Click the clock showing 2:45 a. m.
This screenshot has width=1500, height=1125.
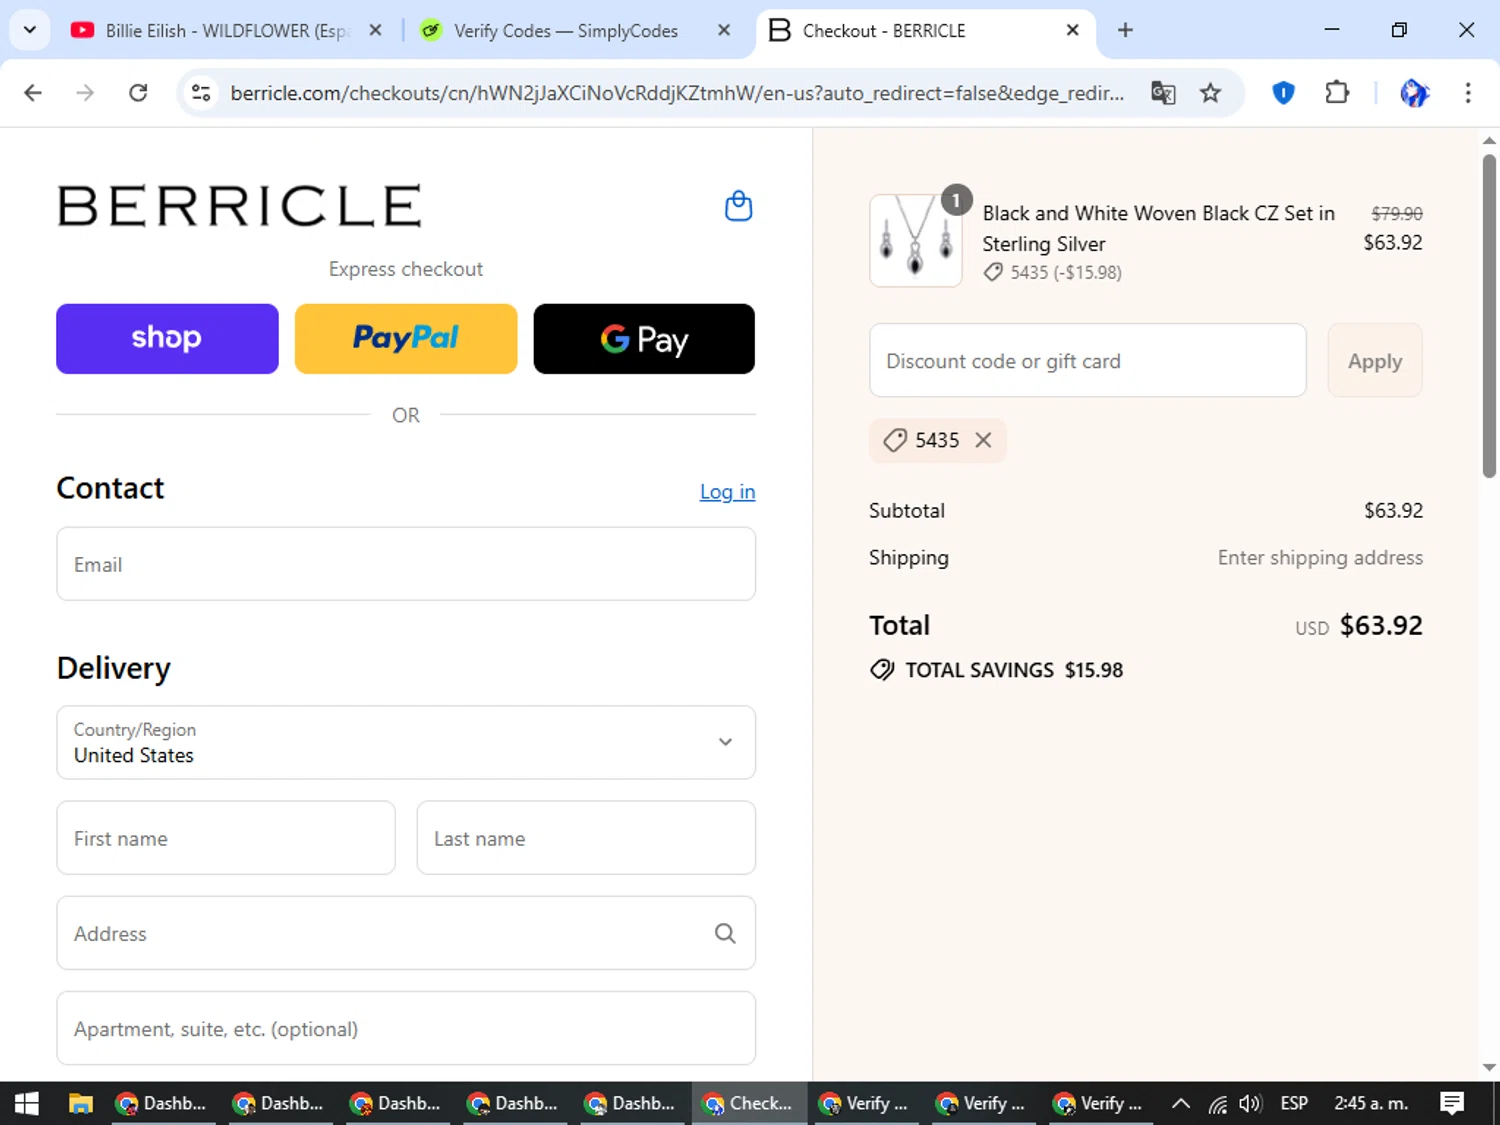1371,1103
